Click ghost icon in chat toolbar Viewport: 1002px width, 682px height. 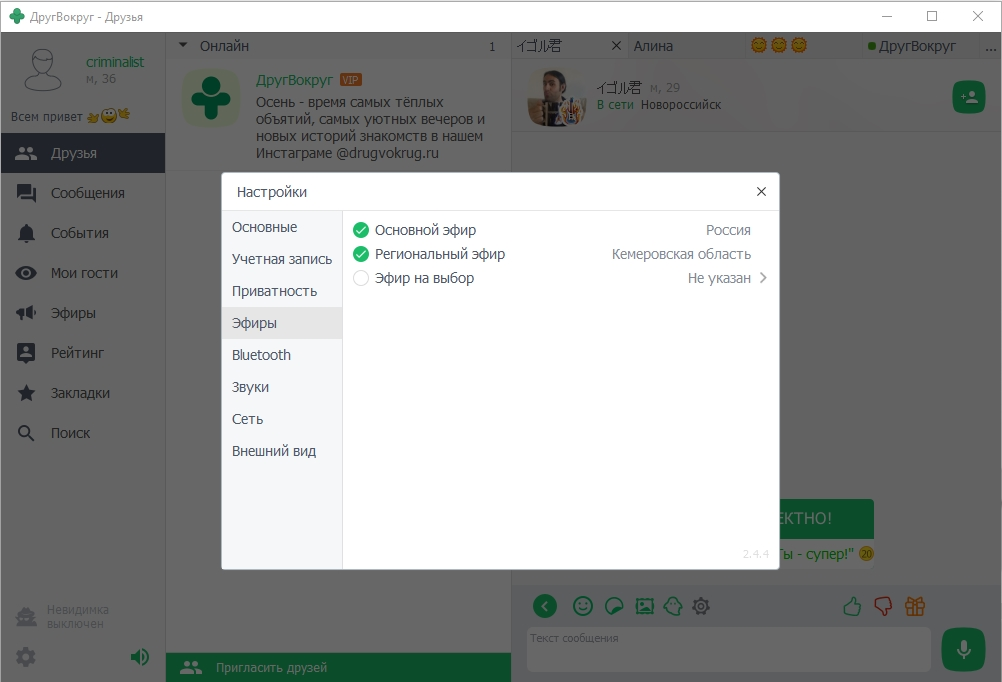(673, 606)
